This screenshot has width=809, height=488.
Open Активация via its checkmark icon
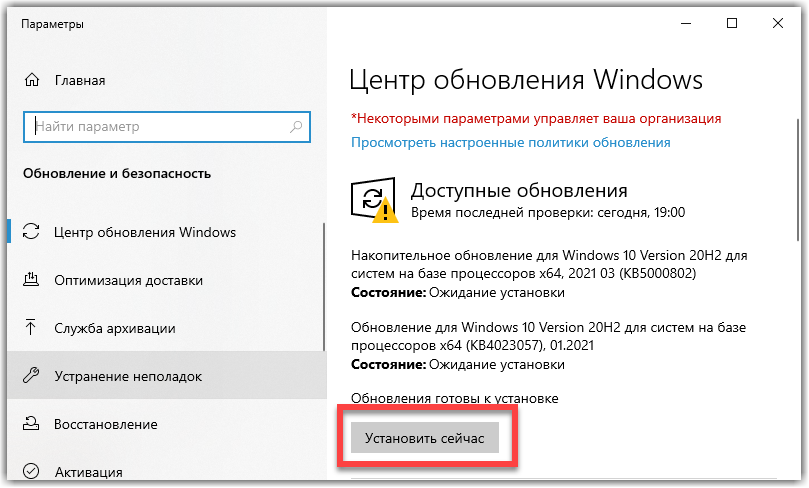31,471
